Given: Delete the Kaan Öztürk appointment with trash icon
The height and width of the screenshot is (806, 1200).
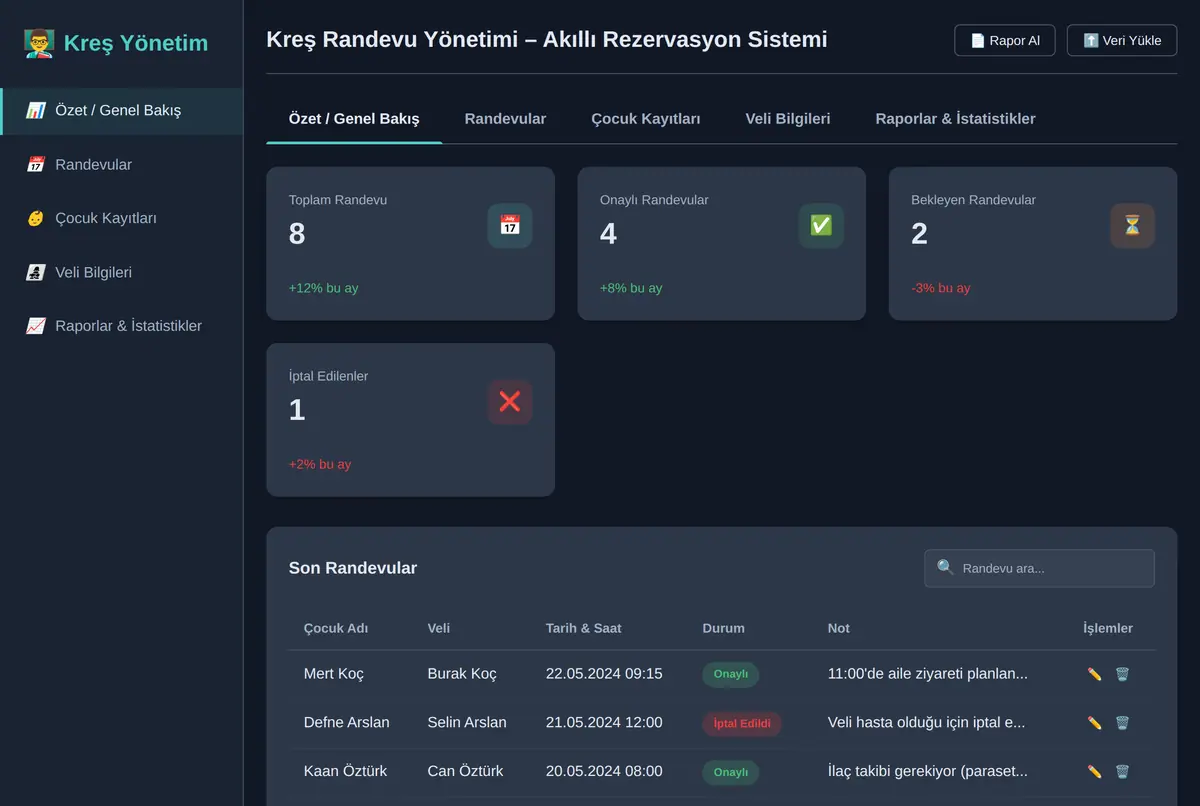Looking at the screenshot, I should click(1122, 772).
